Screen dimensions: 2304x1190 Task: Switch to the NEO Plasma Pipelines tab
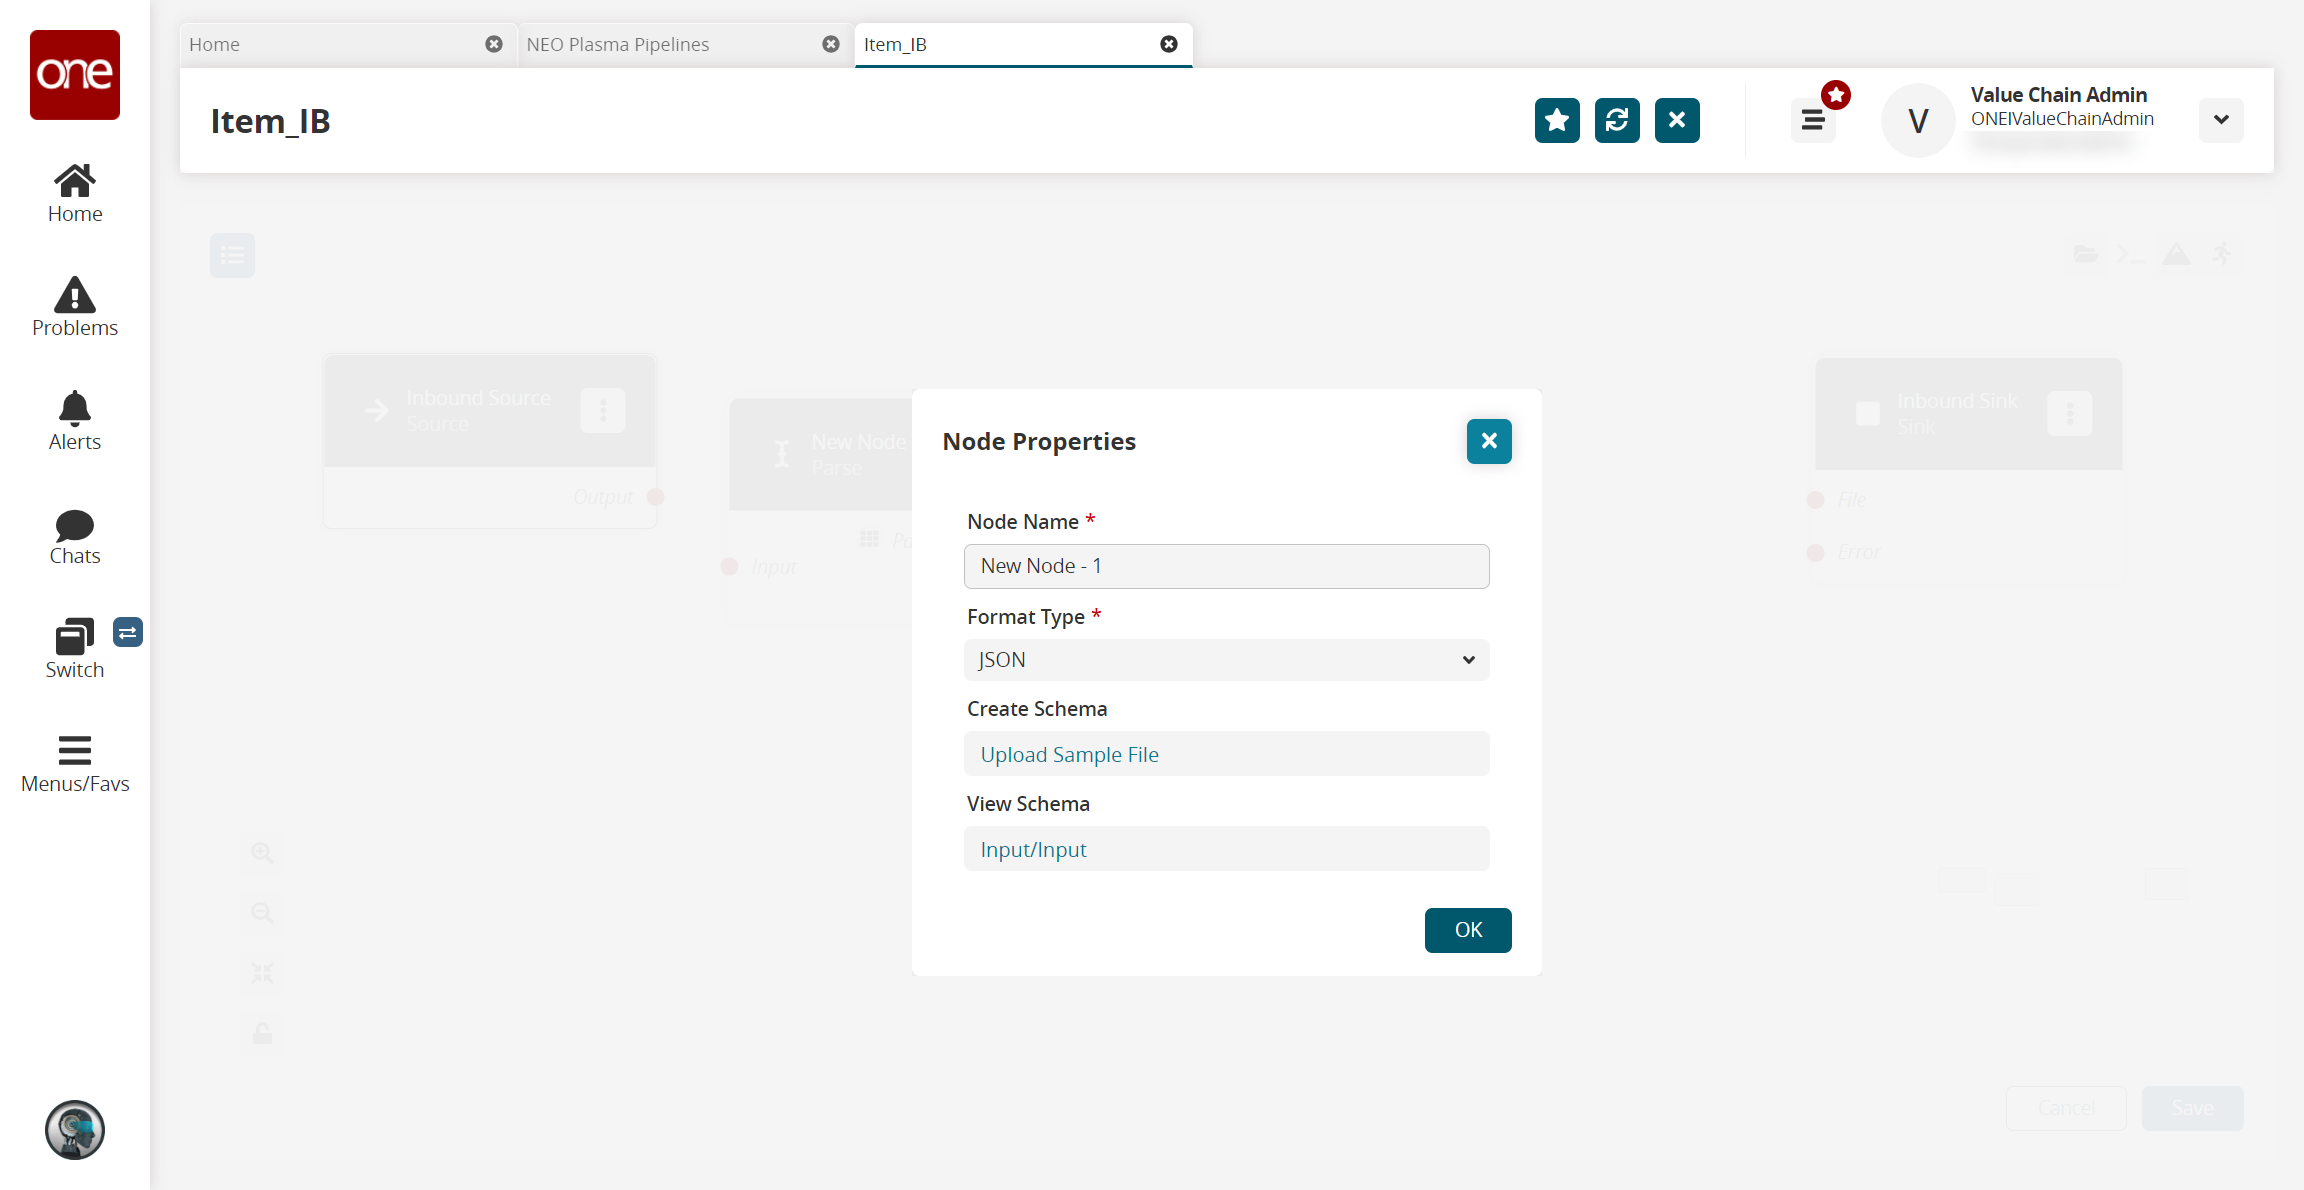(618, 45)
